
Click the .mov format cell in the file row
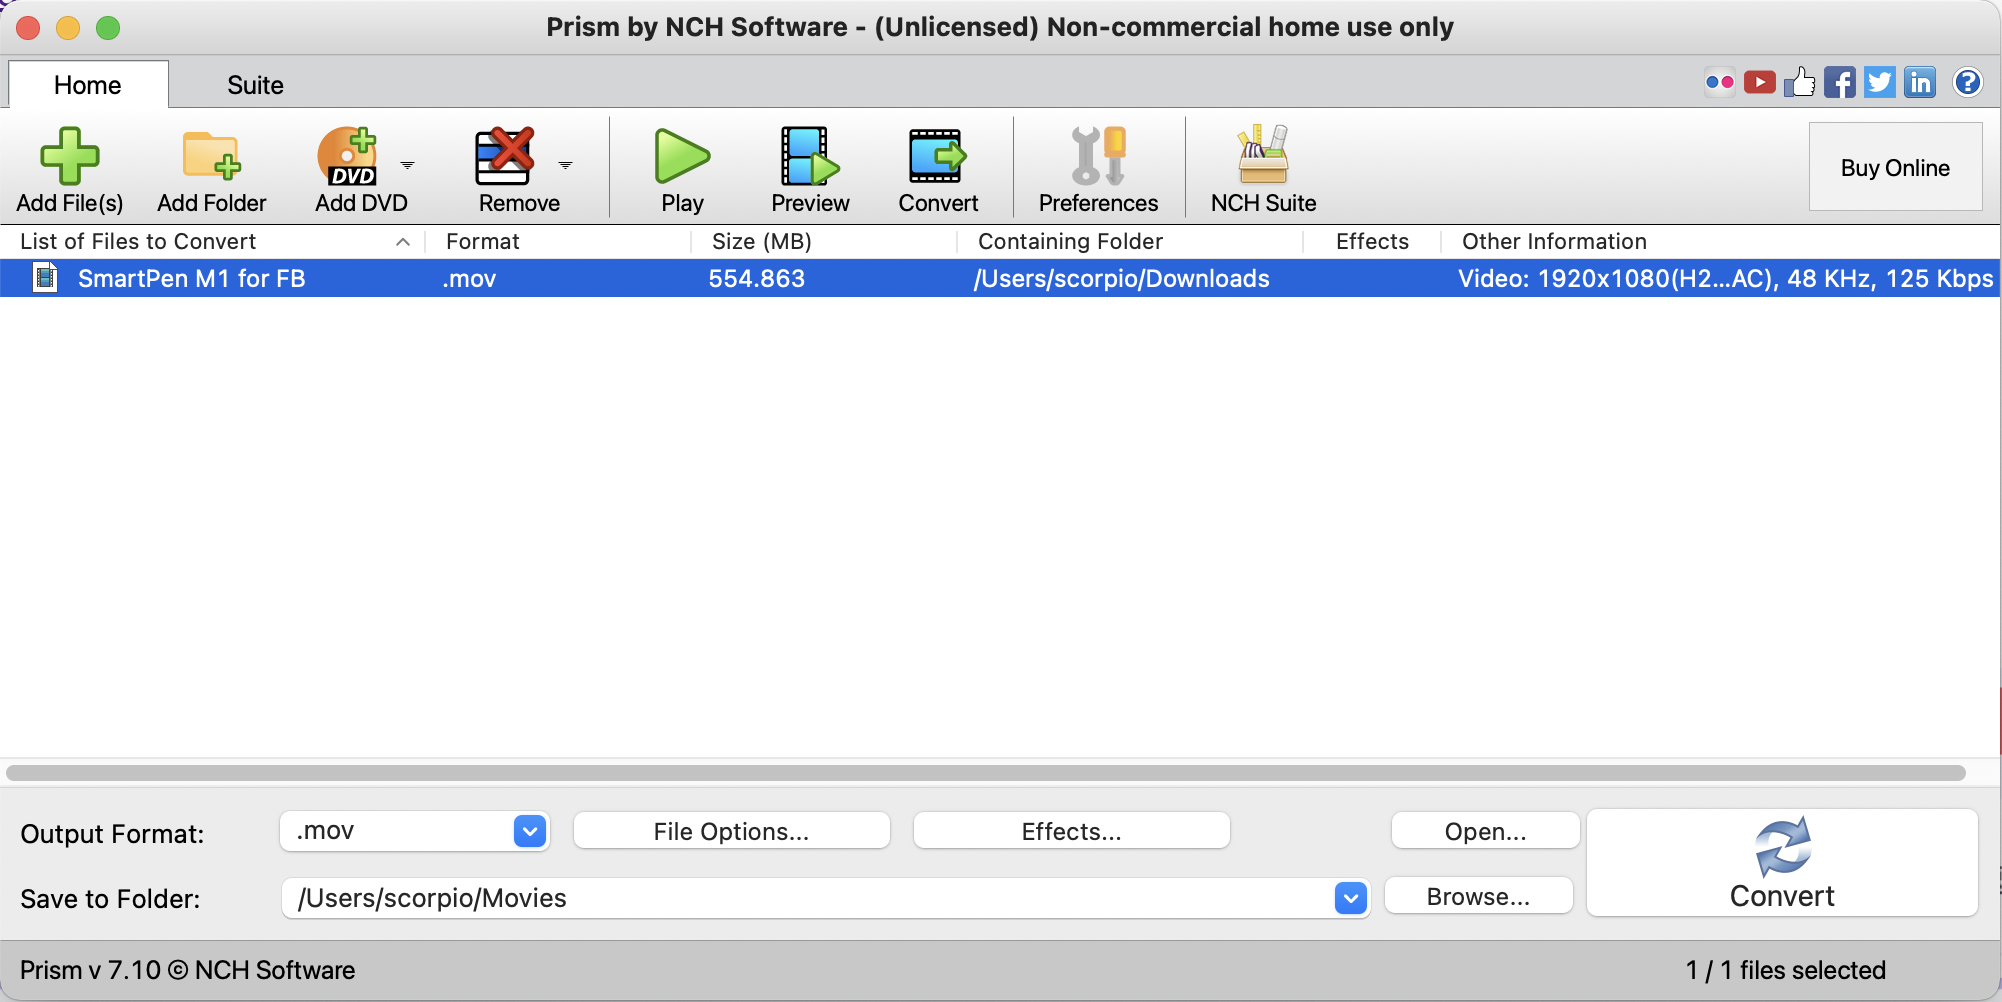(470, 278)
